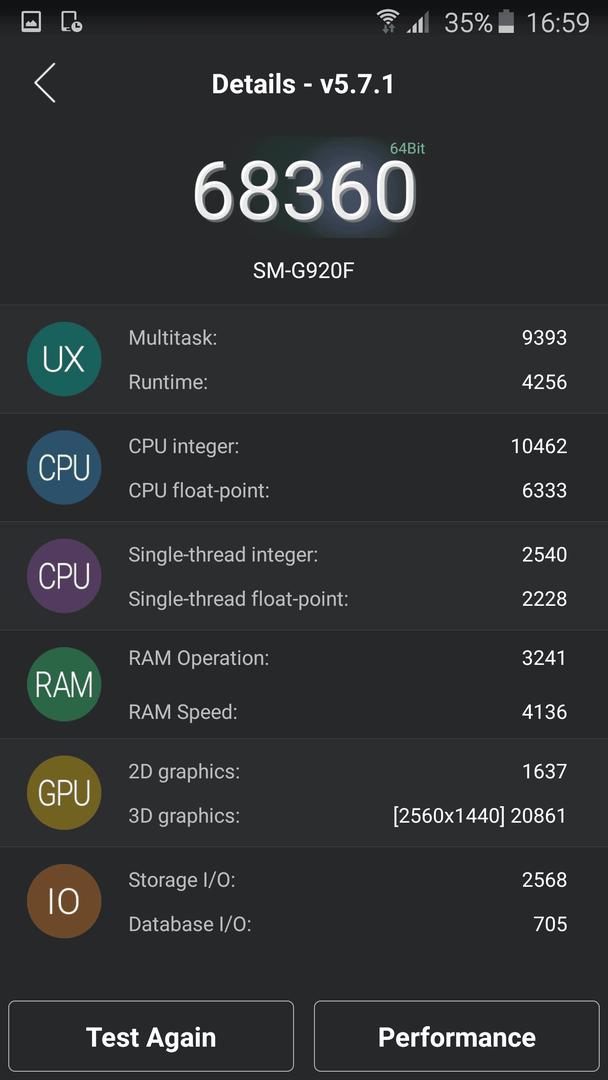Click the 64Bit label
Viewport: 608px width, 1080px height.
click(408, 148)
